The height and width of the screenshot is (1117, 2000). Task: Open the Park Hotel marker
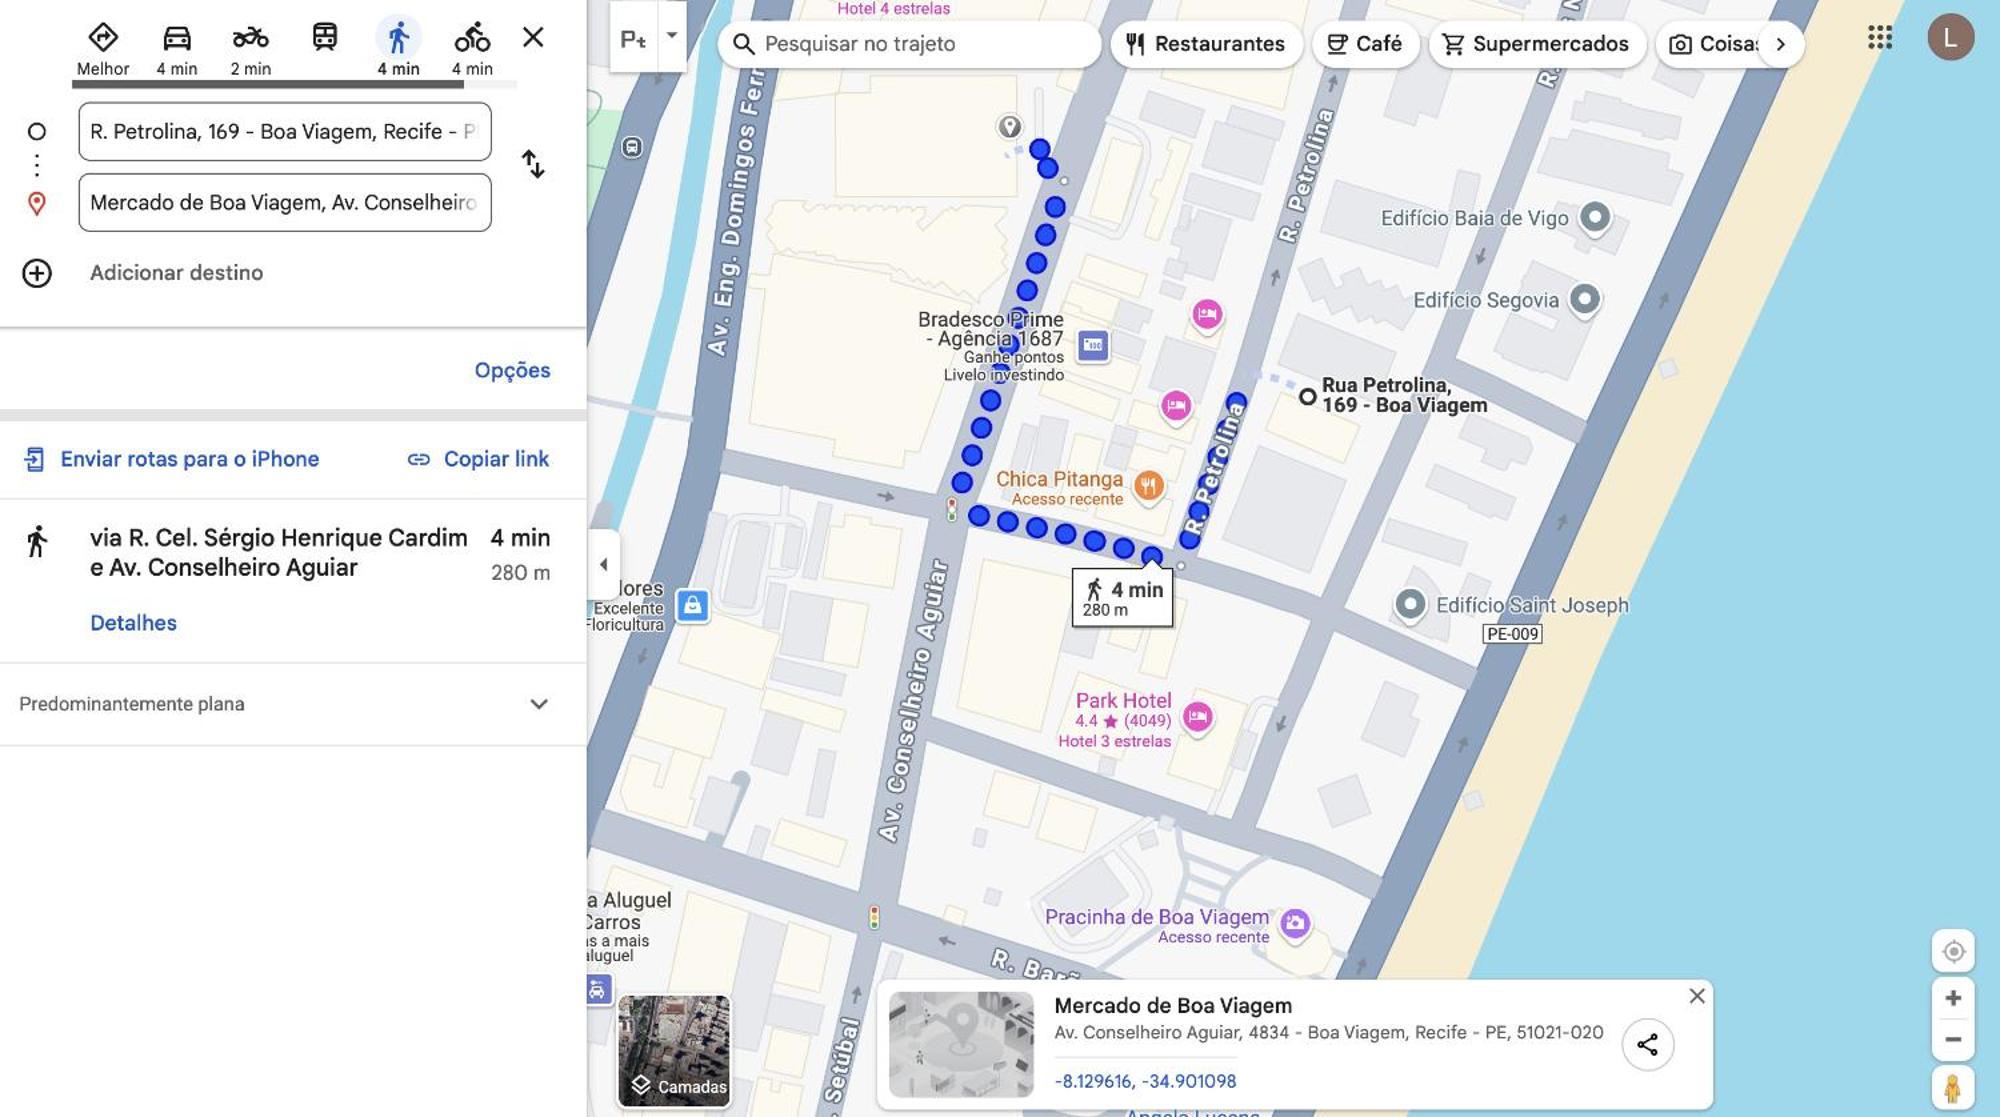(x=1197, y=717)
